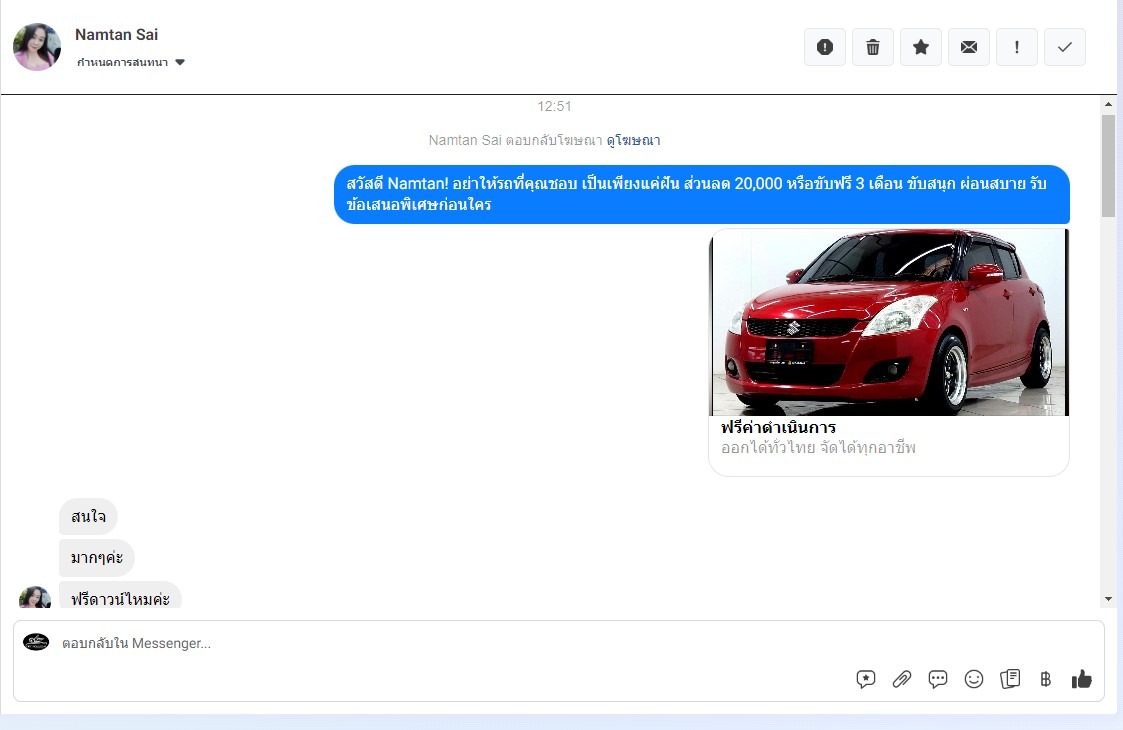Click the scrollbar down arrow in chat
This screenshot has height=730, width=1123.
tap(1108, 599)
